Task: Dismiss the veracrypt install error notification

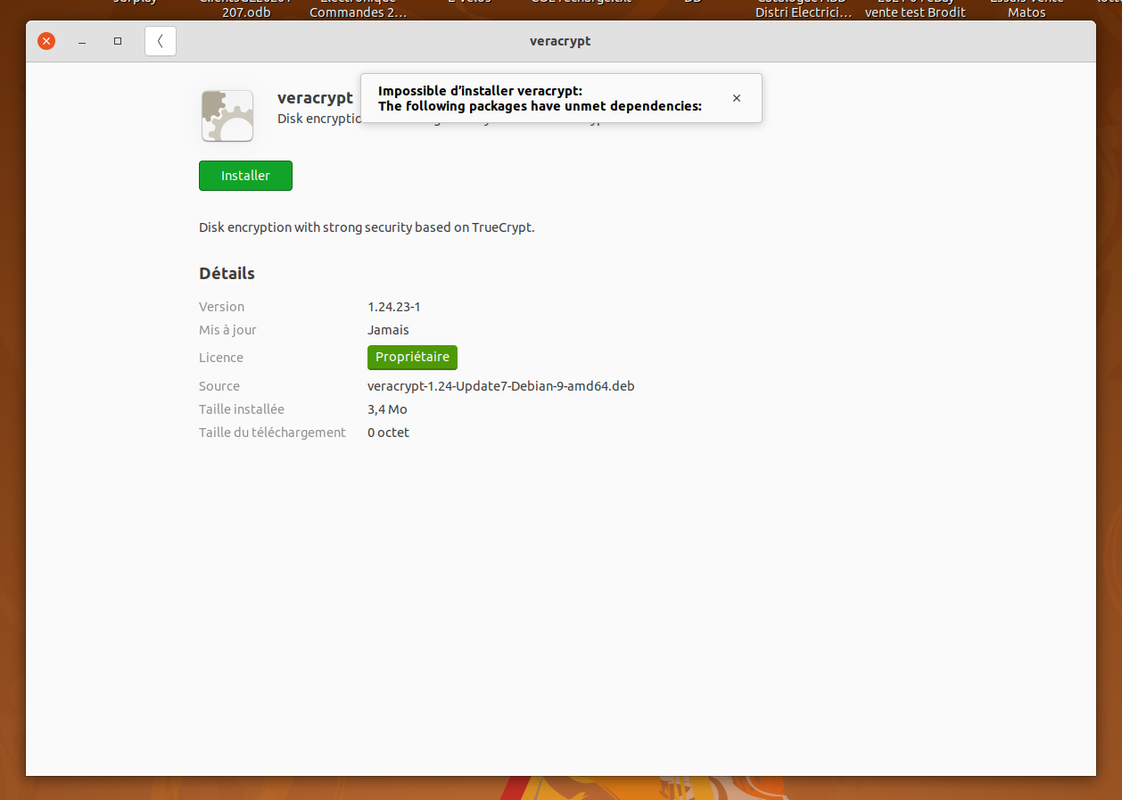Action: click(x=736, y=98)
